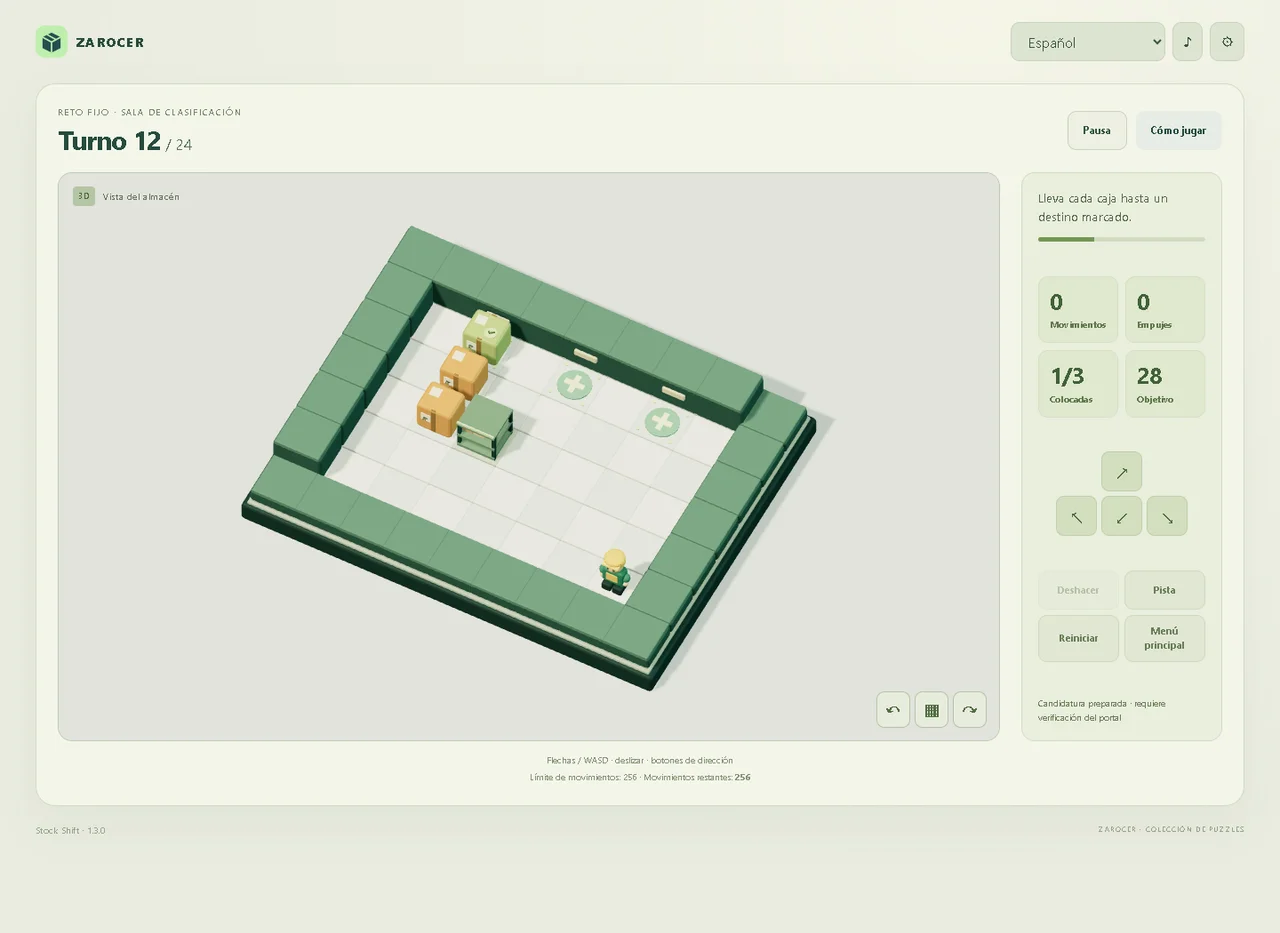Click the "Vista del almacén" label
Viewport: 1280px width, 933px height.
point(141,197)
